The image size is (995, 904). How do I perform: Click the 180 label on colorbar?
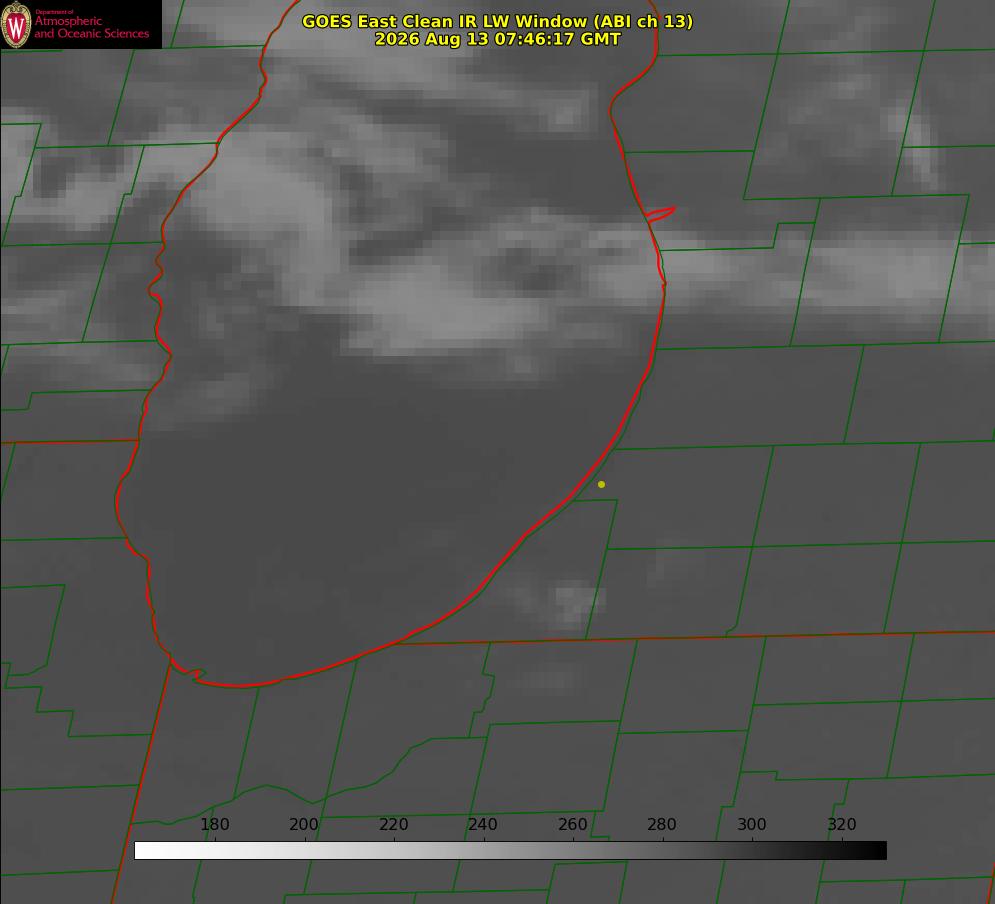[214, 824]
